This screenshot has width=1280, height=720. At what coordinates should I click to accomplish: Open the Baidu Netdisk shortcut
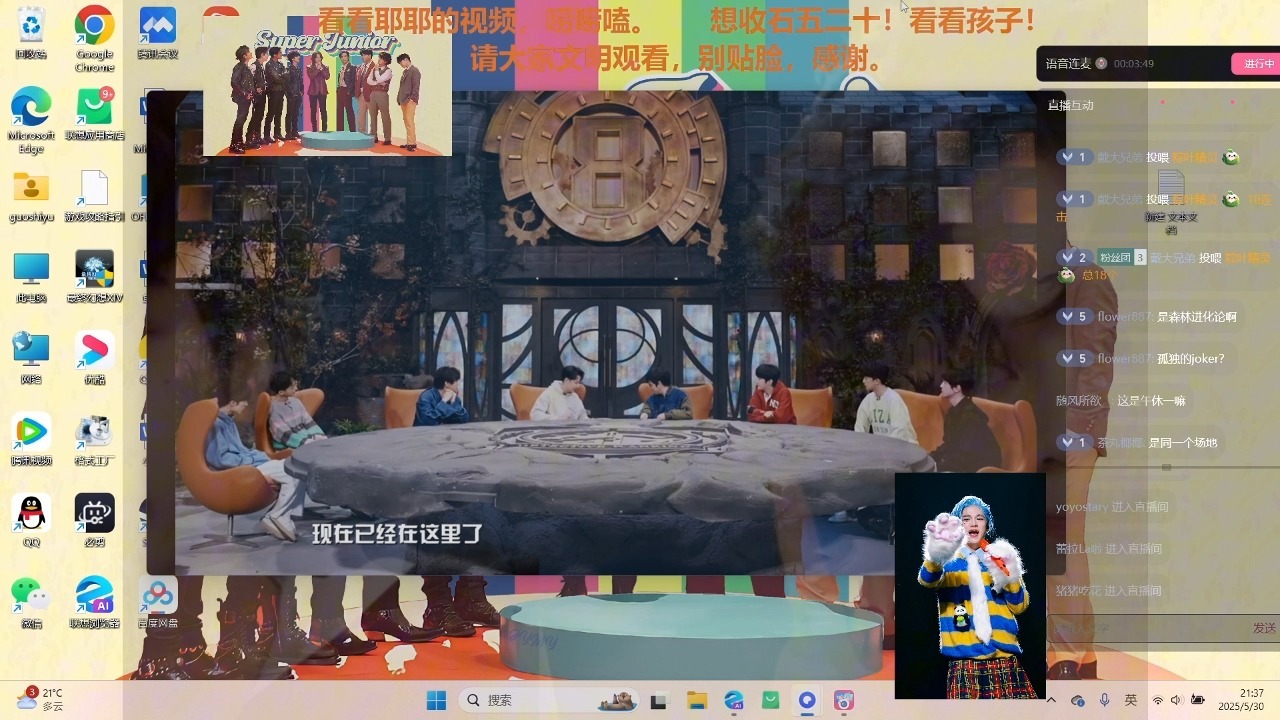157,602
